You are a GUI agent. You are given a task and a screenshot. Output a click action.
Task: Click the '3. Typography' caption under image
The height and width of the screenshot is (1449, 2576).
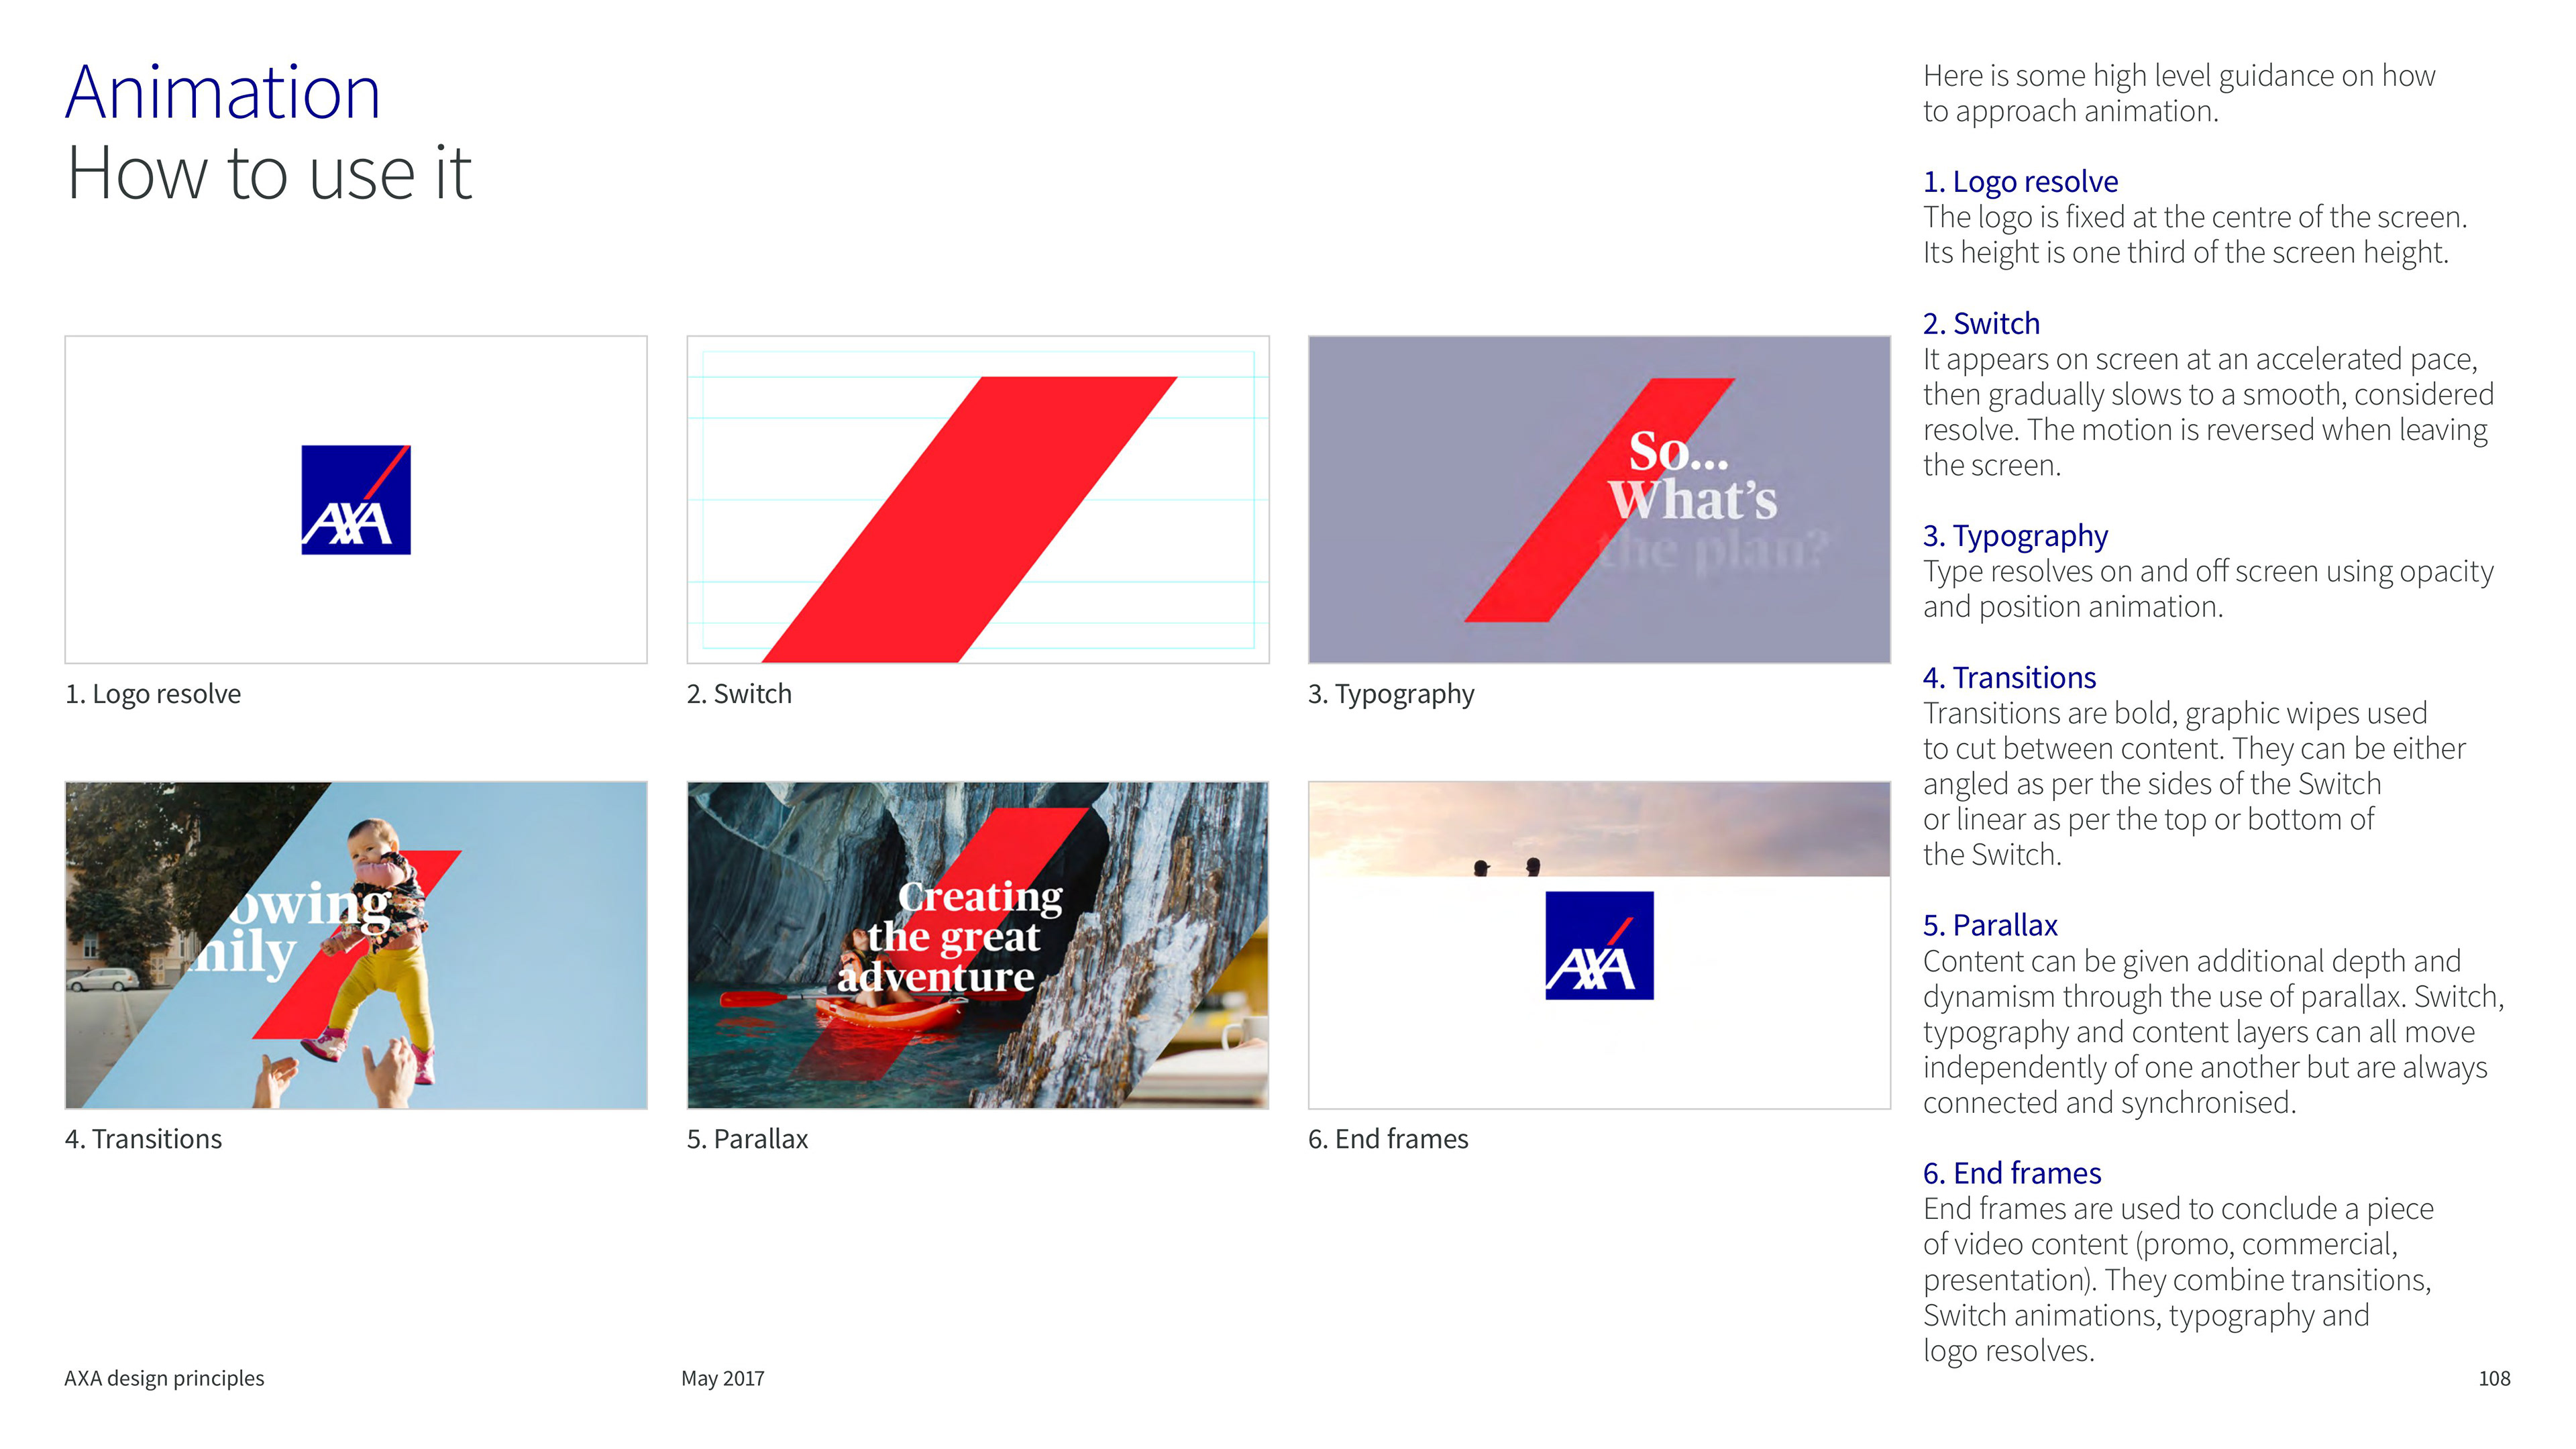(x=1390, y=693)
